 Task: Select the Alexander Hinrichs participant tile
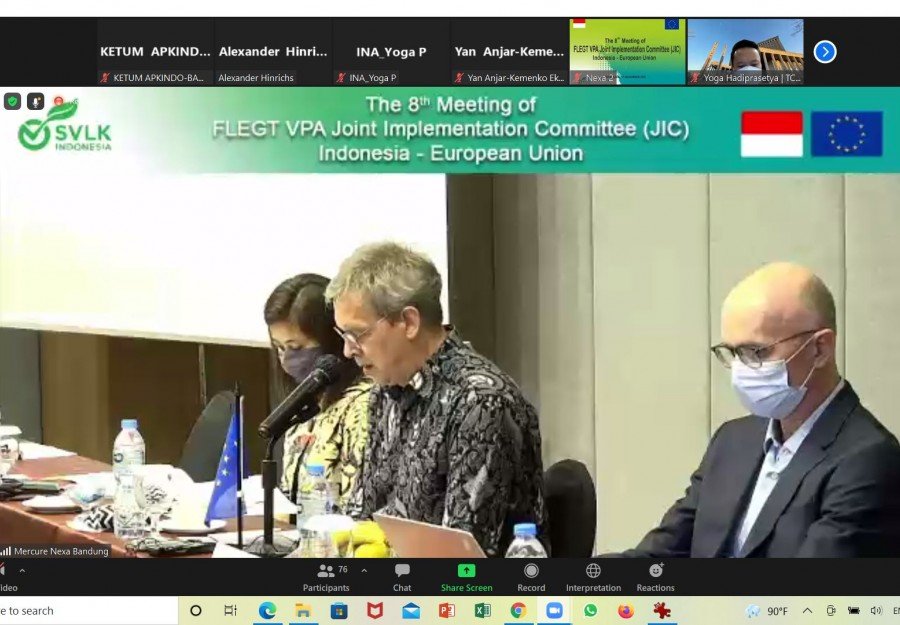[273, 52]
